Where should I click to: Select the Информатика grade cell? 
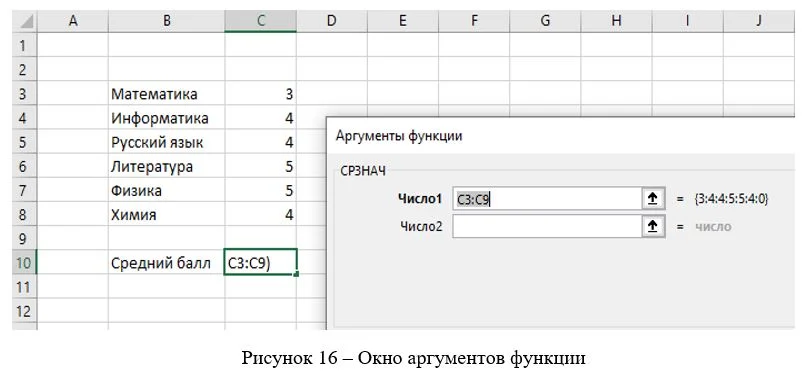coord(261,118)
